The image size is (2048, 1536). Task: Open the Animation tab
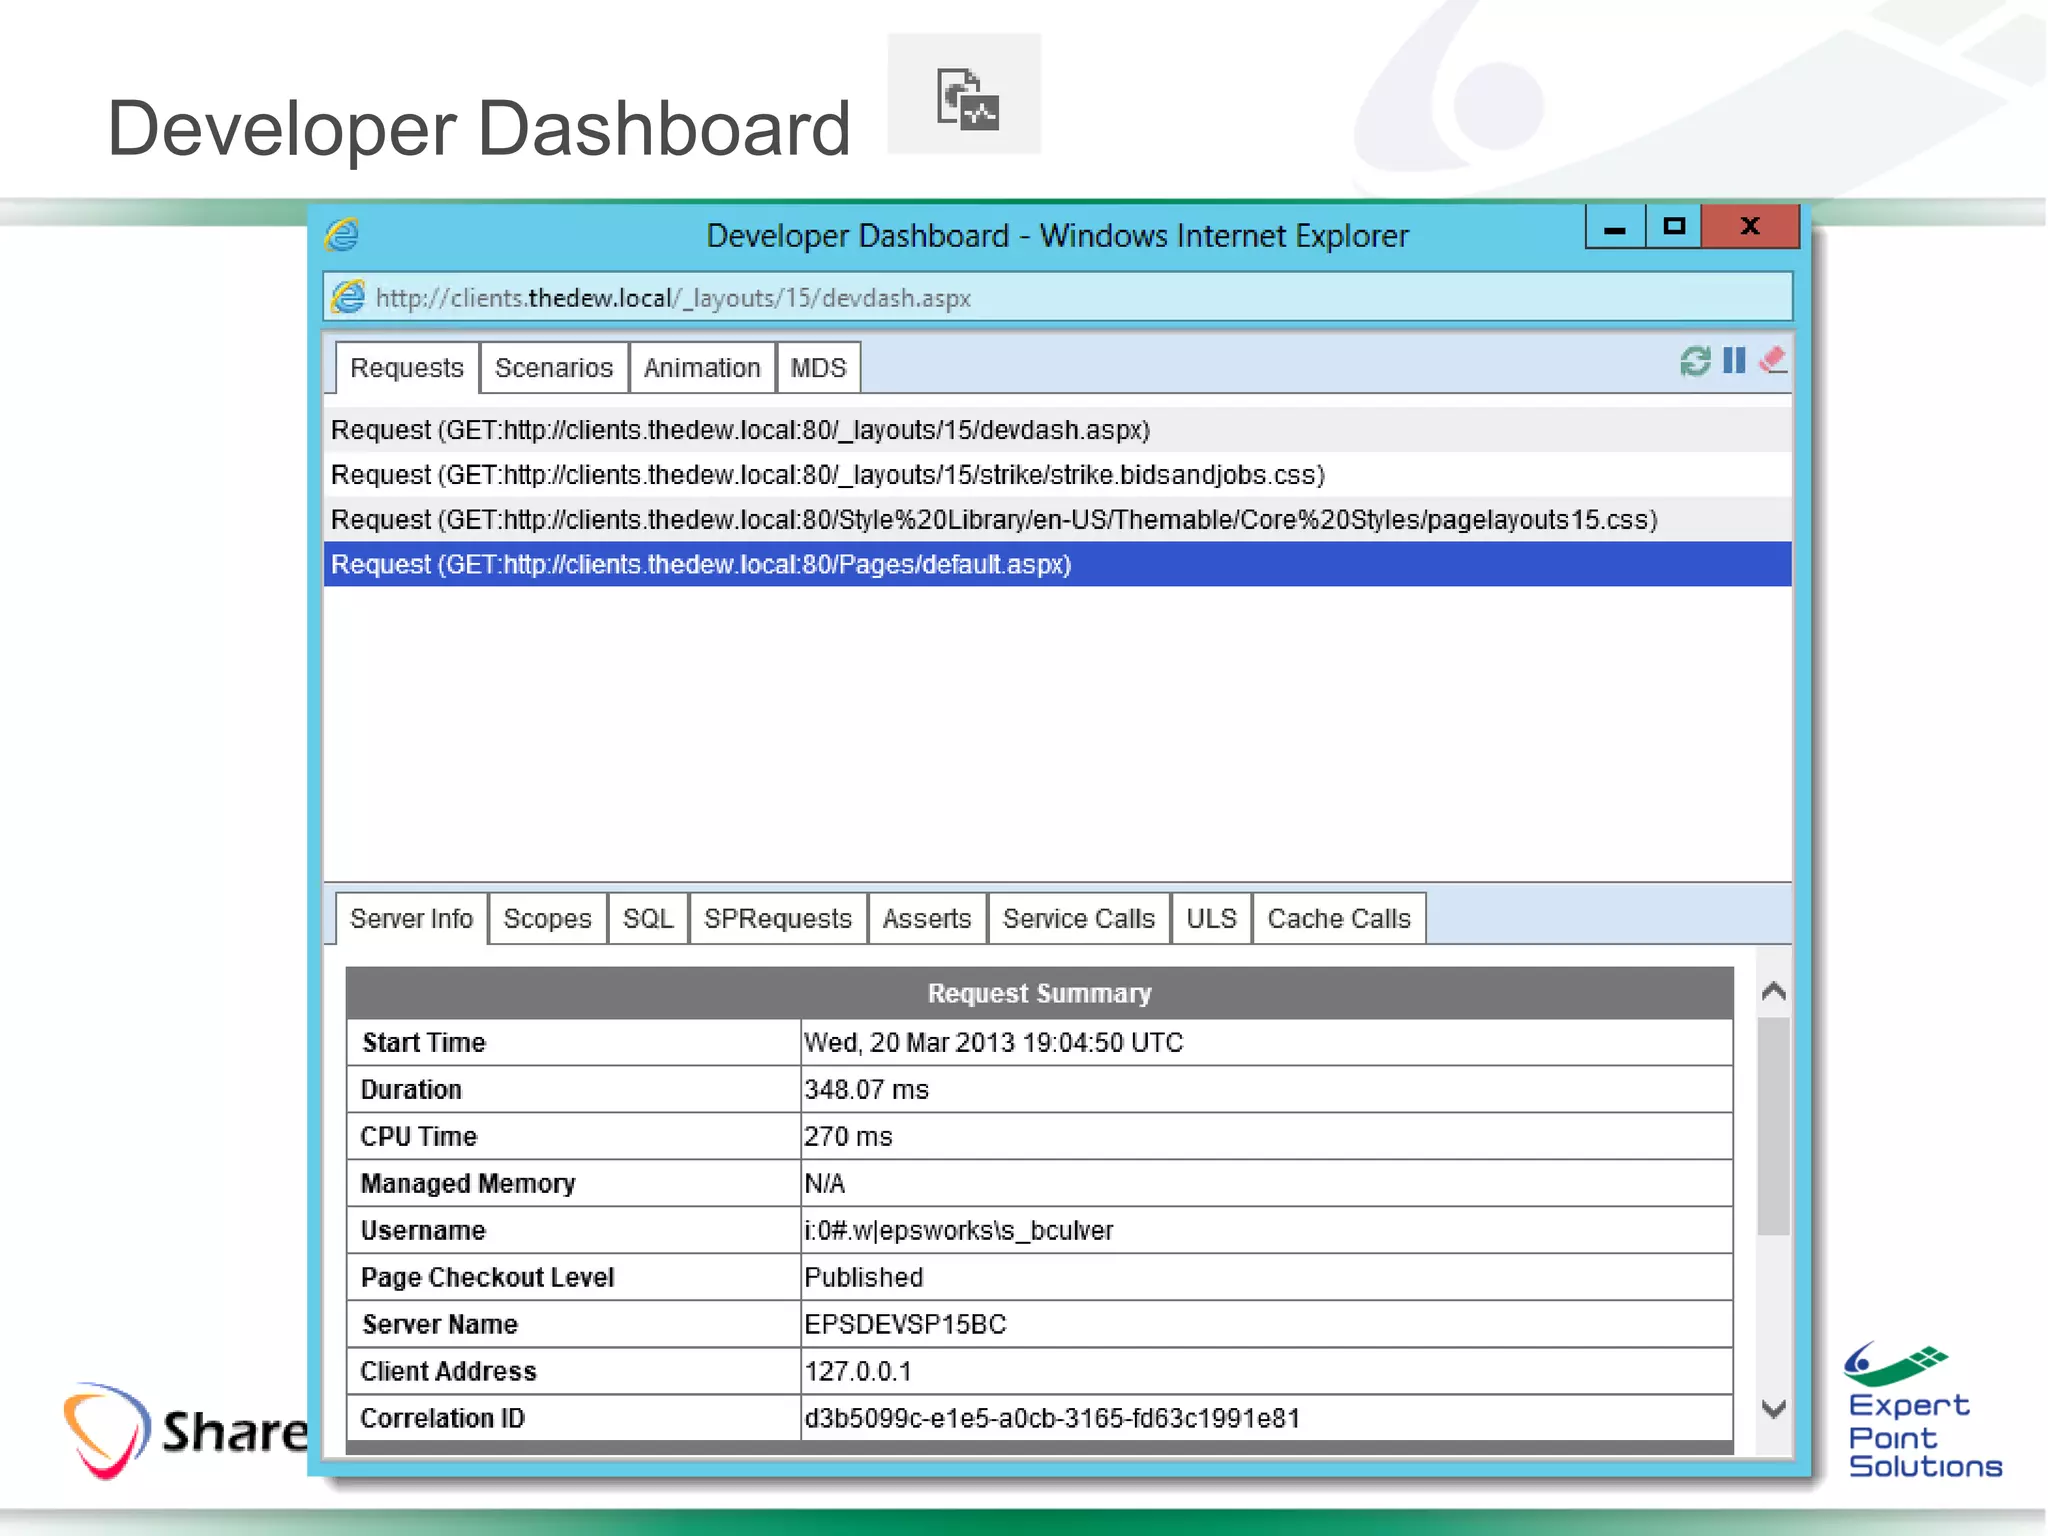click(702, 368)
